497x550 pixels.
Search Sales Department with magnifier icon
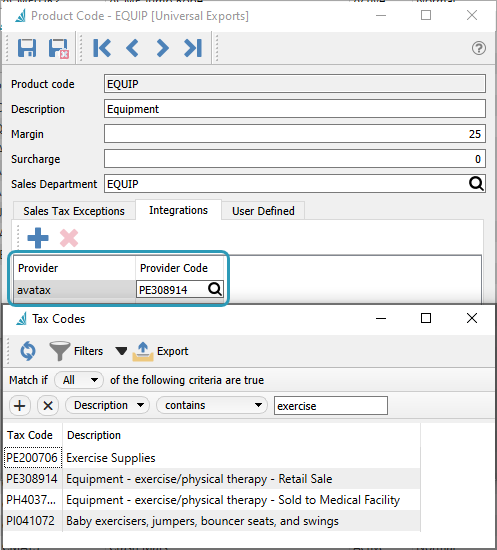(x=476, y=184)
